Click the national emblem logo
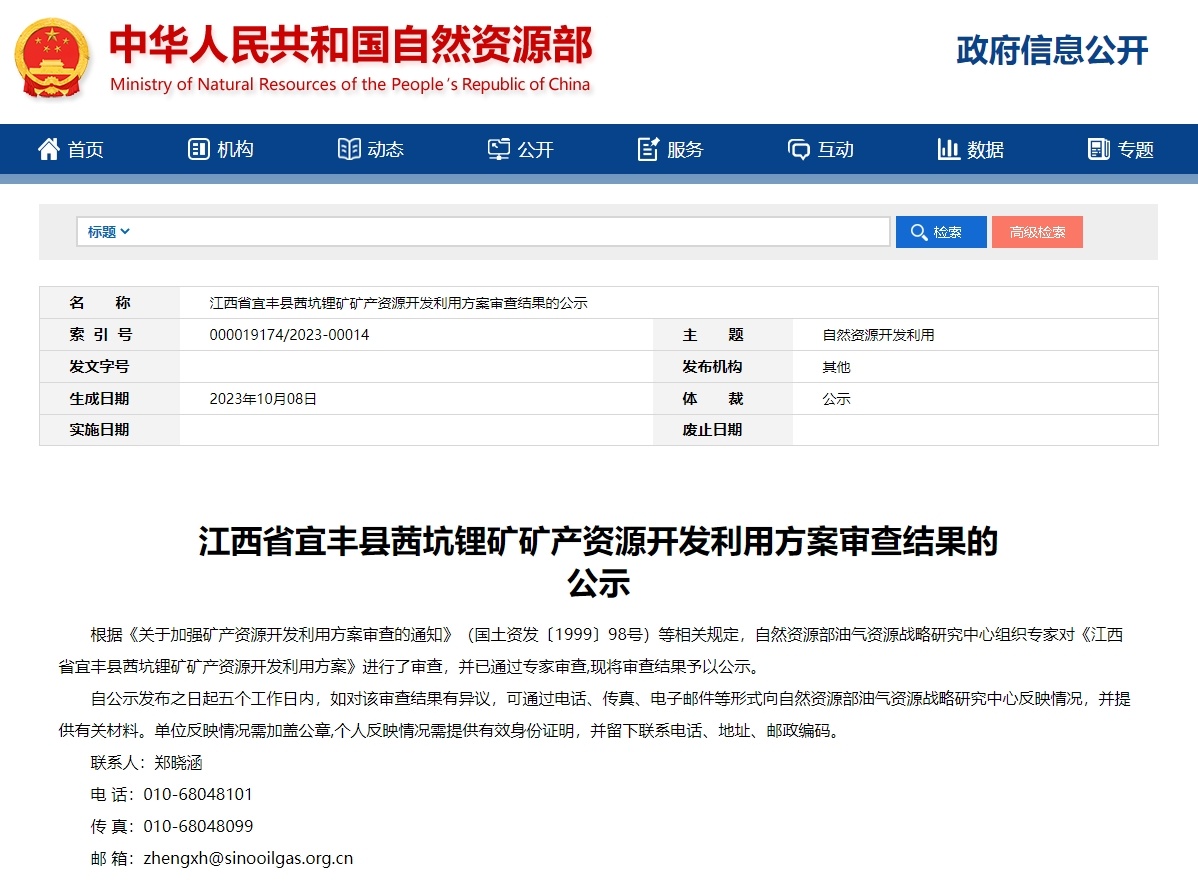Image resolution: width=1198 pixels, height=887 pixels. pyautogui.click(x=52, y=58)
